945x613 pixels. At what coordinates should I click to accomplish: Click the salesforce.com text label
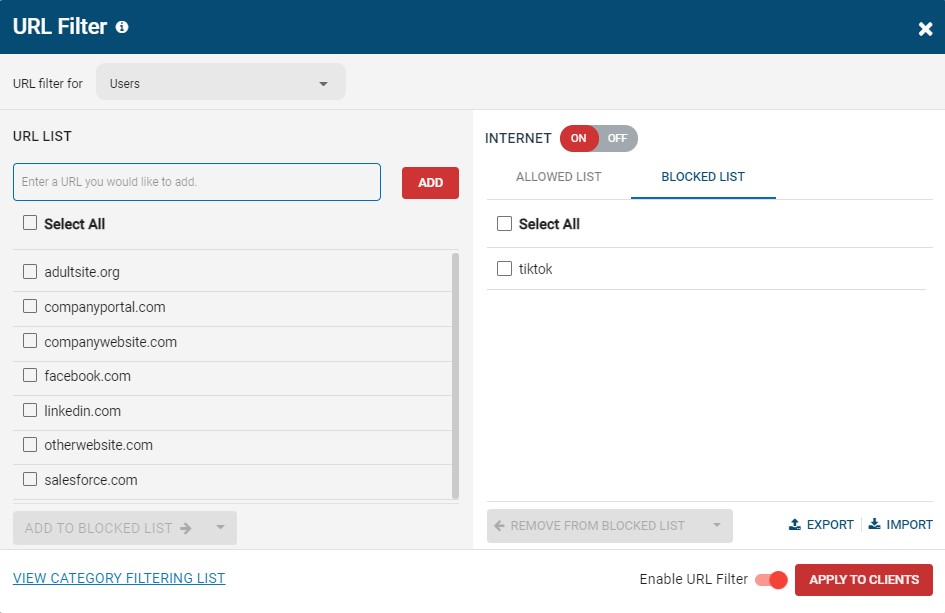pos(91,480)
